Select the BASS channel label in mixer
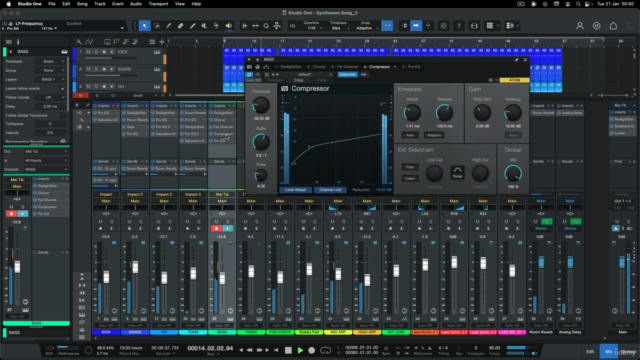Screen dimensions: 640x360 [x=222, y=332]
